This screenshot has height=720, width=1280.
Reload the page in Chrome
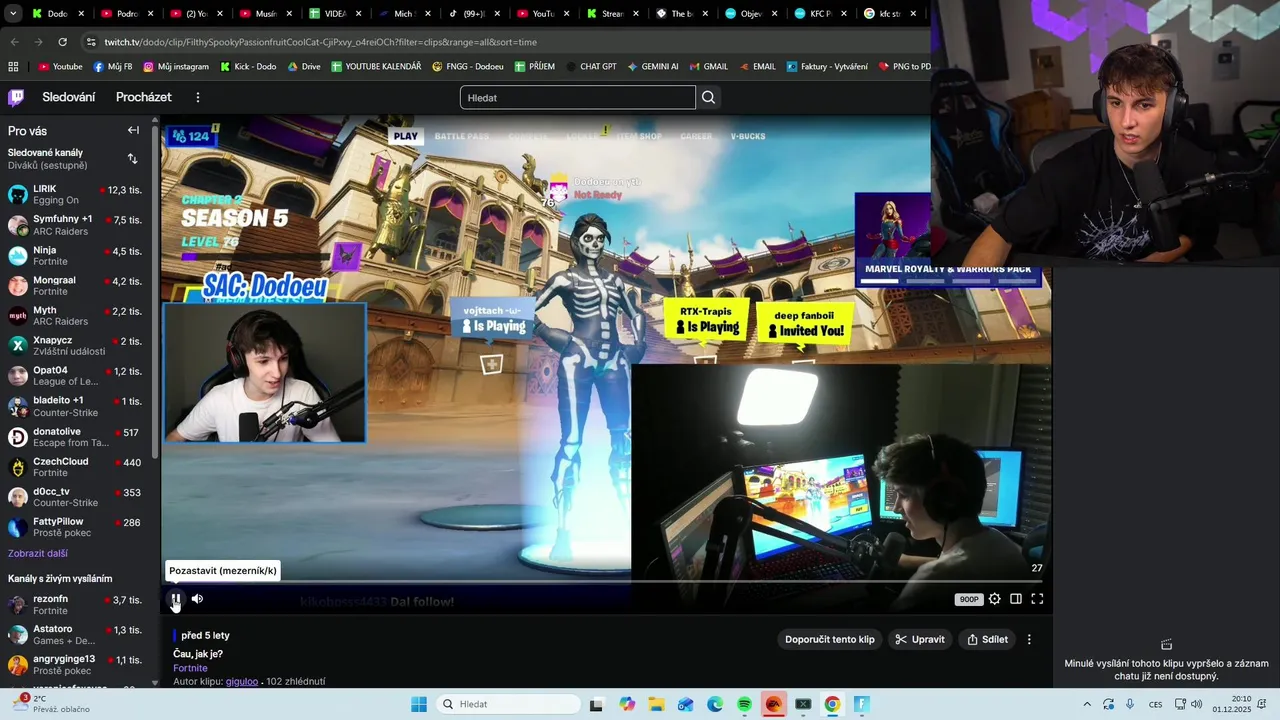62,42
